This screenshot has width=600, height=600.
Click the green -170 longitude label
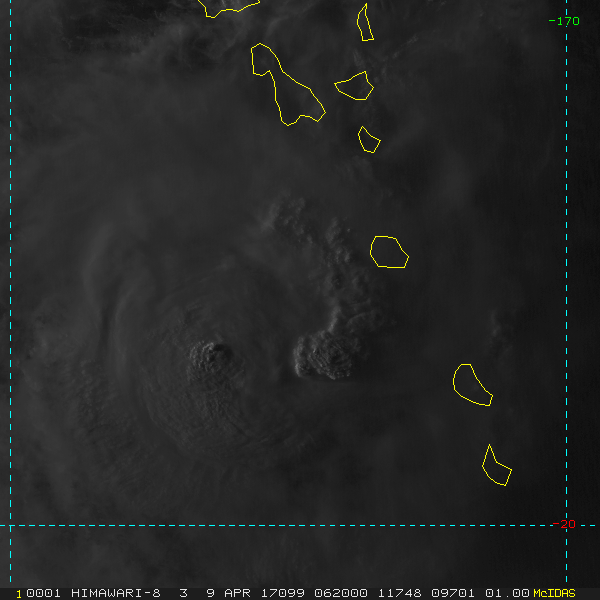coord(564,21)
